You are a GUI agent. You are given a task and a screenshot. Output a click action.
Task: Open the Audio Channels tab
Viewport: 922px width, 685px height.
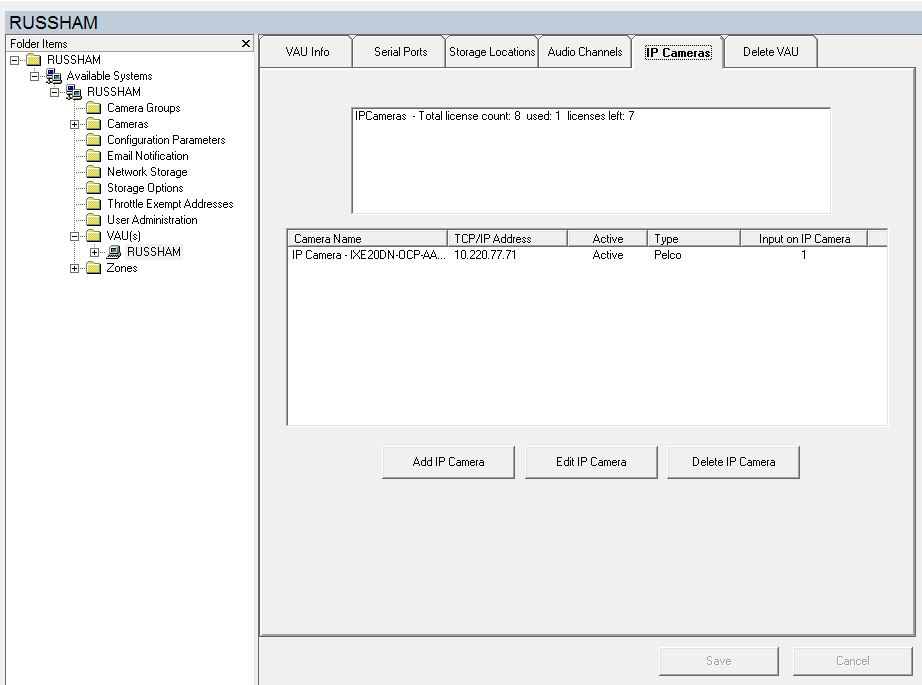[585, 51]
